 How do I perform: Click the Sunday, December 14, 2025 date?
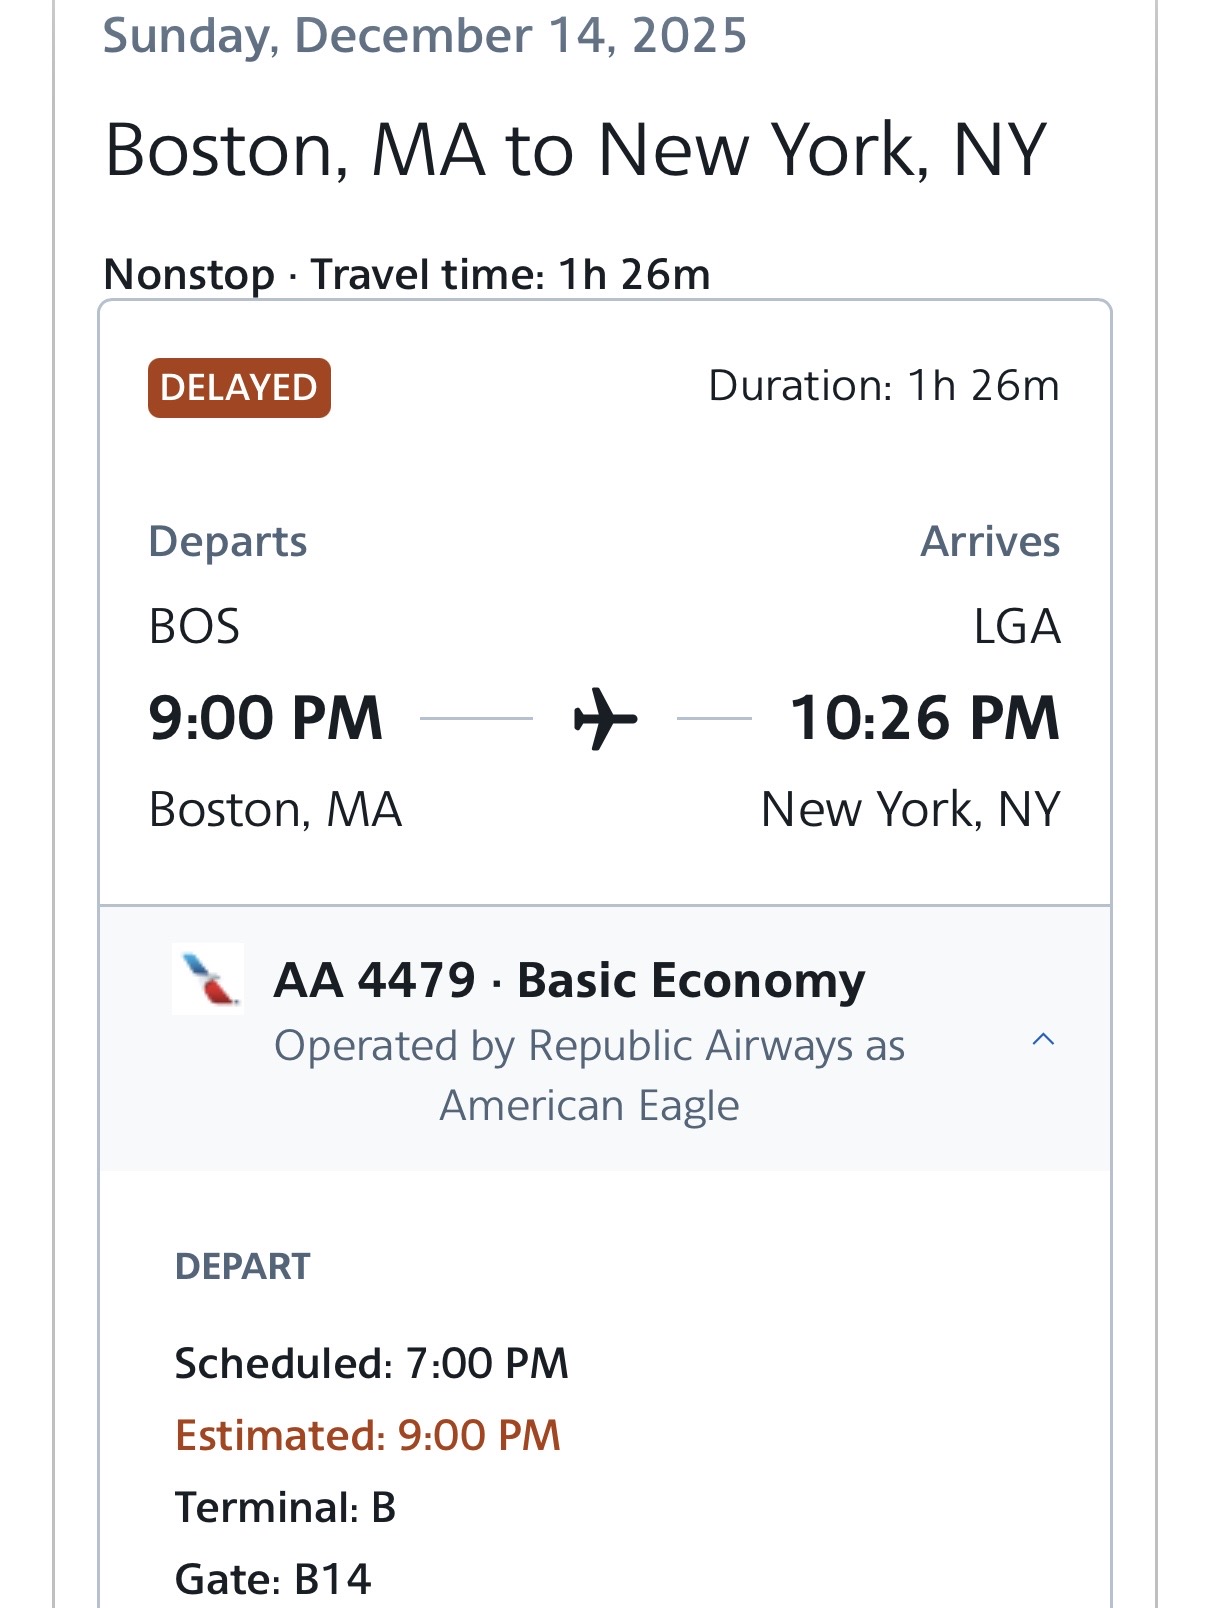425,36
